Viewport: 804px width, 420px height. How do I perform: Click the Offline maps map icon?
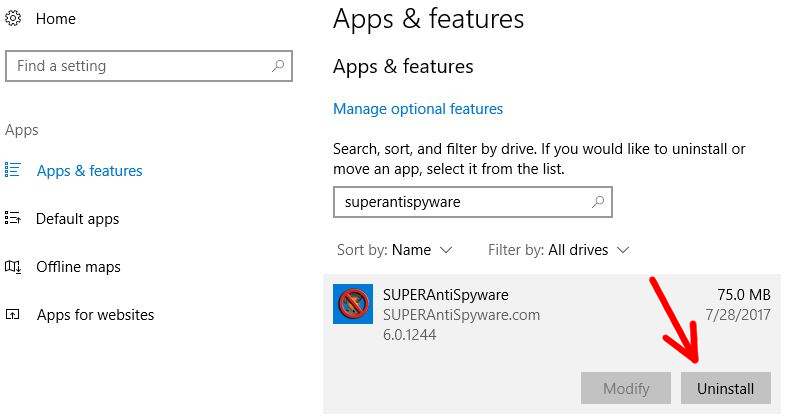13,267
